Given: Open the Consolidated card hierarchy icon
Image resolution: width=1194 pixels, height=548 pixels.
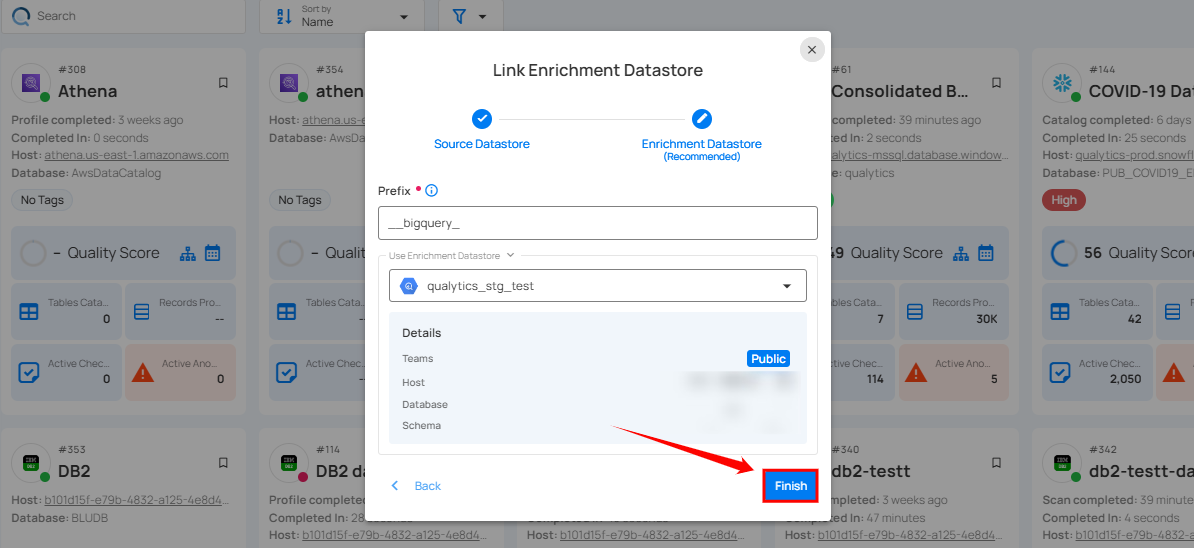Looking at the screenshot, I should pos(960,253).
